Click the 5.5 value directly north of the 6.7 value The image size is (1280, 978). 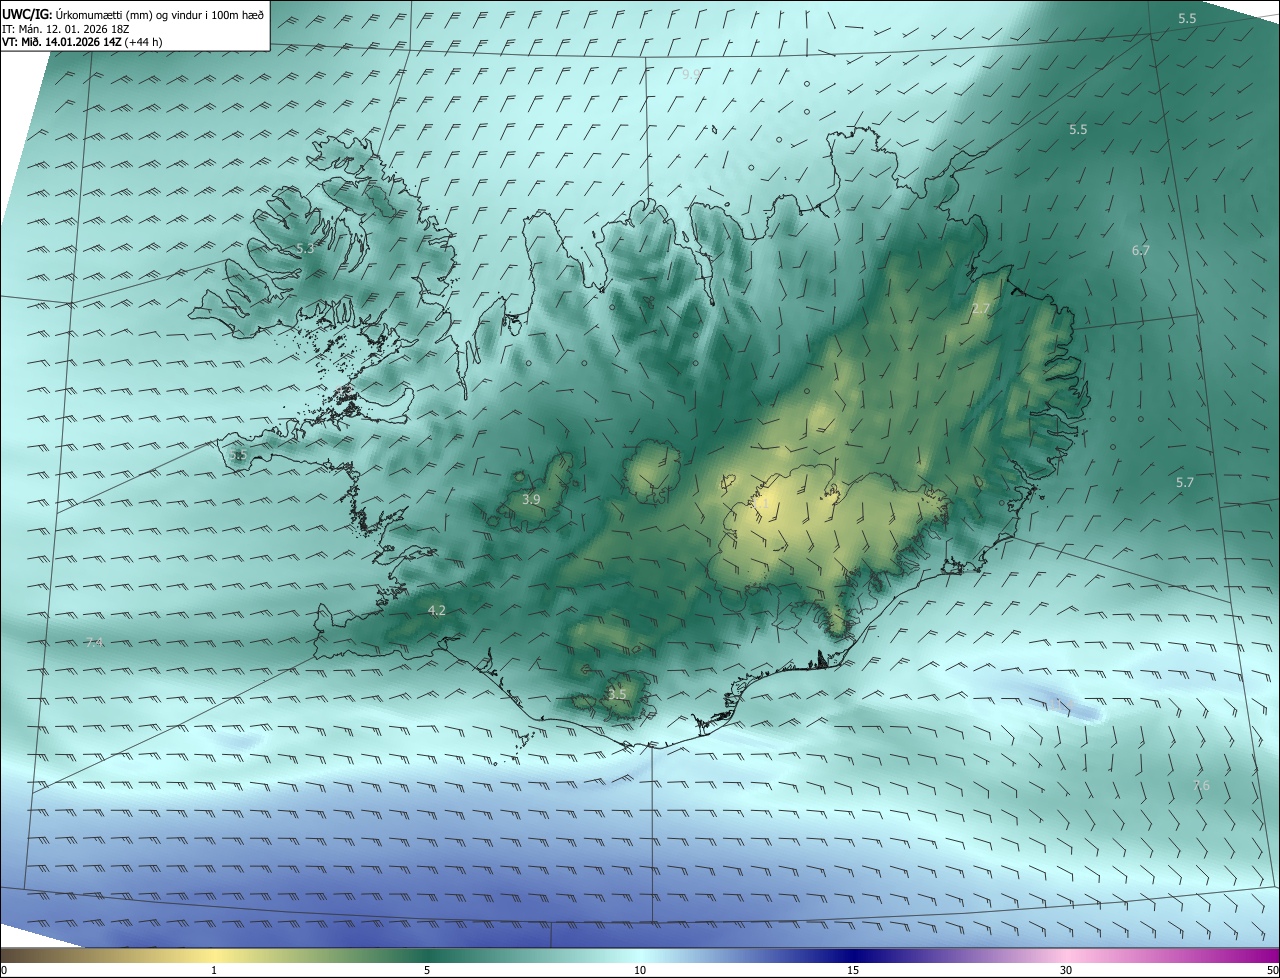tap(1078, 130)
